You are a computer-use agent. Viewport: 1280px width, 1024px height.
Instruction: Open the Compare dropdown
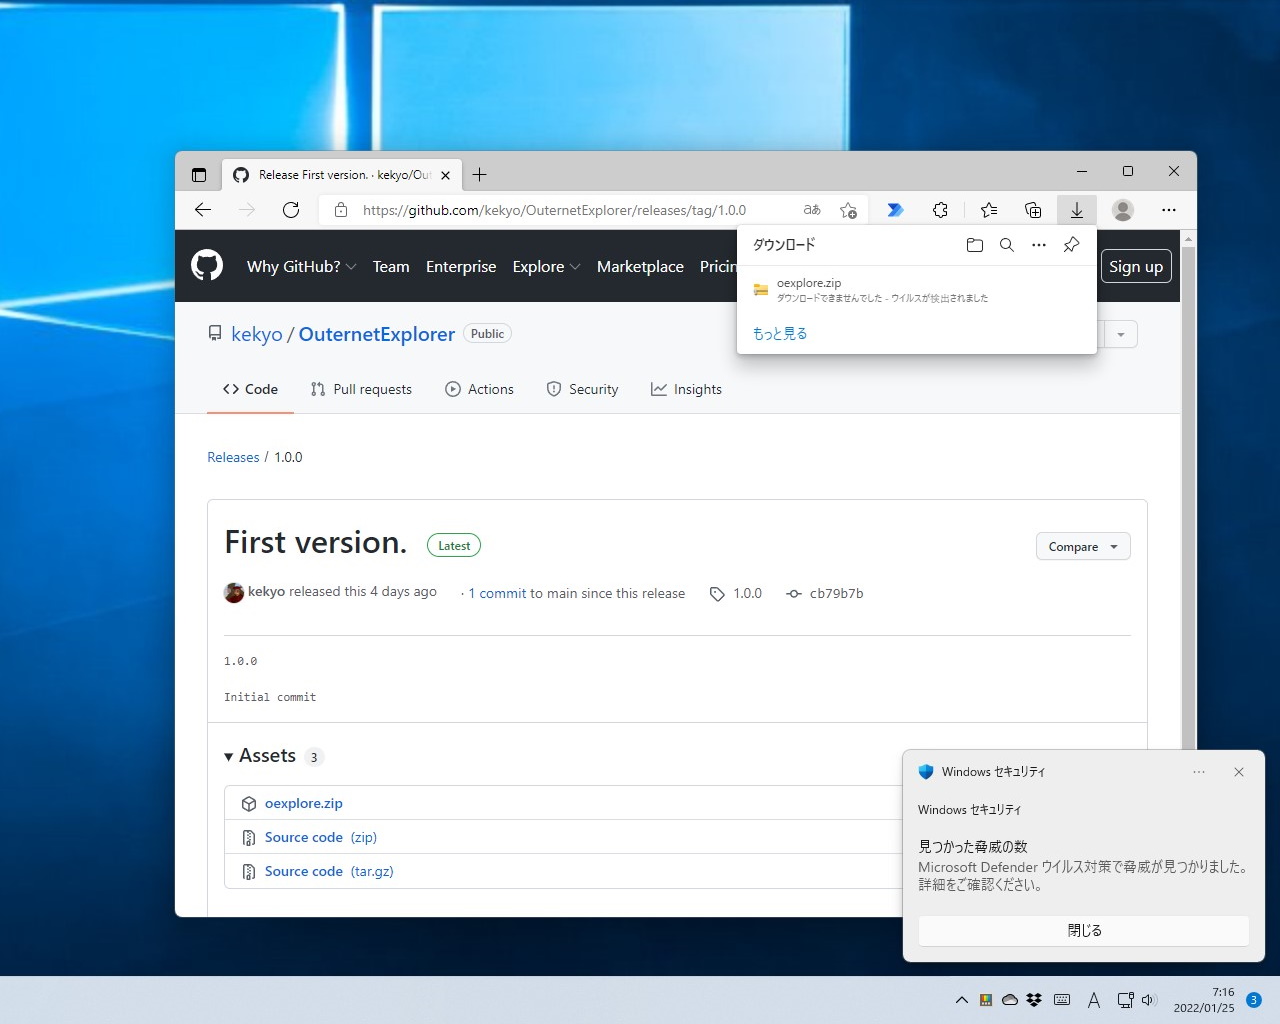tap(1083, 546)
